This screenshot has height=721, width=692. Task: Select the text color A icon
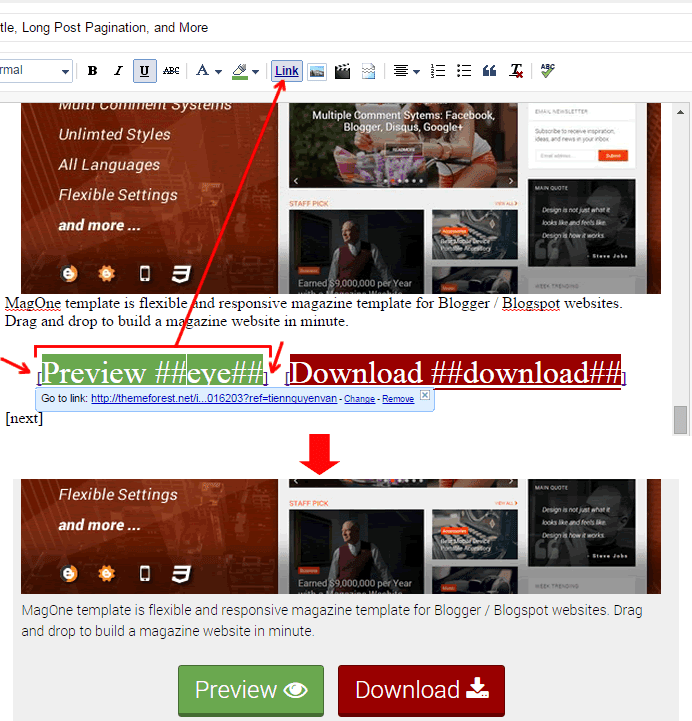tap(202, 70)
